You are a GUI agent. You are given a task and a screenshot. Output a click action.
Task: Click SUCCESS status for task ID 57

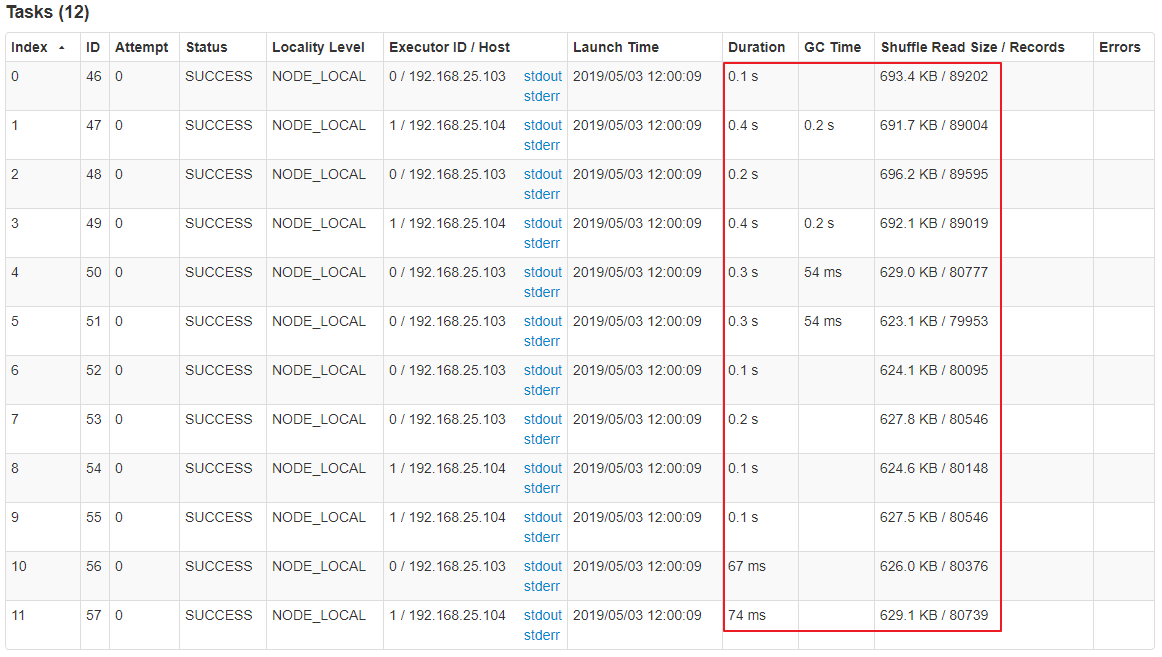point(219,615)
